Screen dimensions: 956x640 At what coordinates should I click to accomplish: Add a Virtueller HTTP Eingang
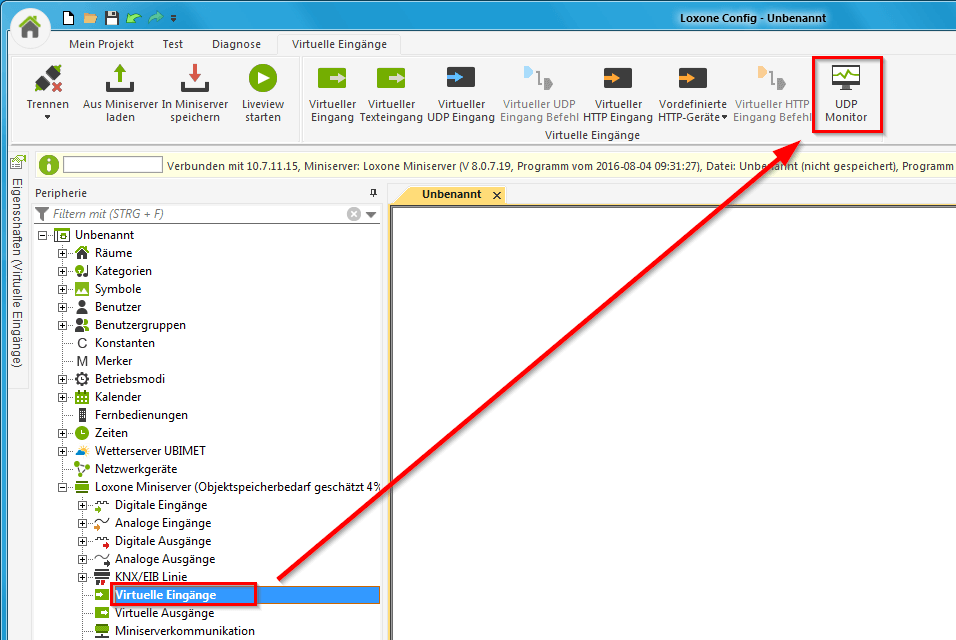click(x=616, y=95)
